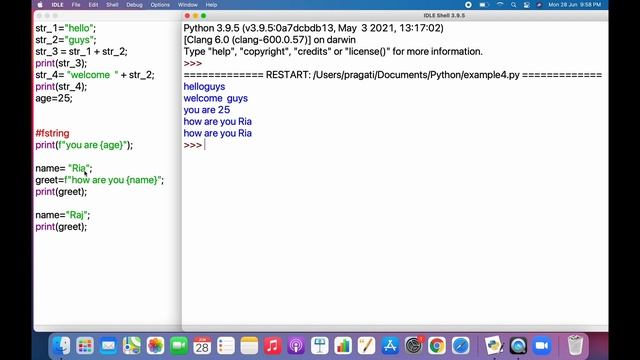
Task: Click the screen recording indicator in menu bar
Action: (x=468, y=5)
